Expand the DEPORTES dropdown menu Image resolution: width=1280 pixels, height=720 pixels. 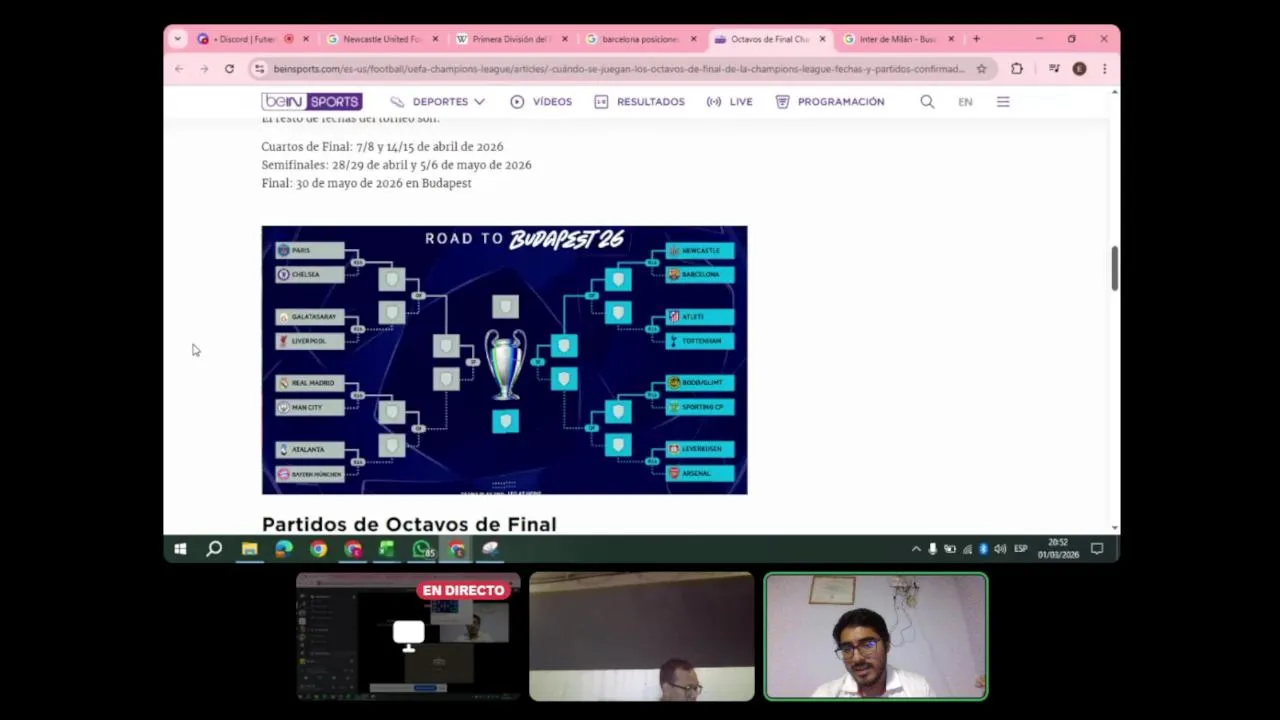(438, 101)
